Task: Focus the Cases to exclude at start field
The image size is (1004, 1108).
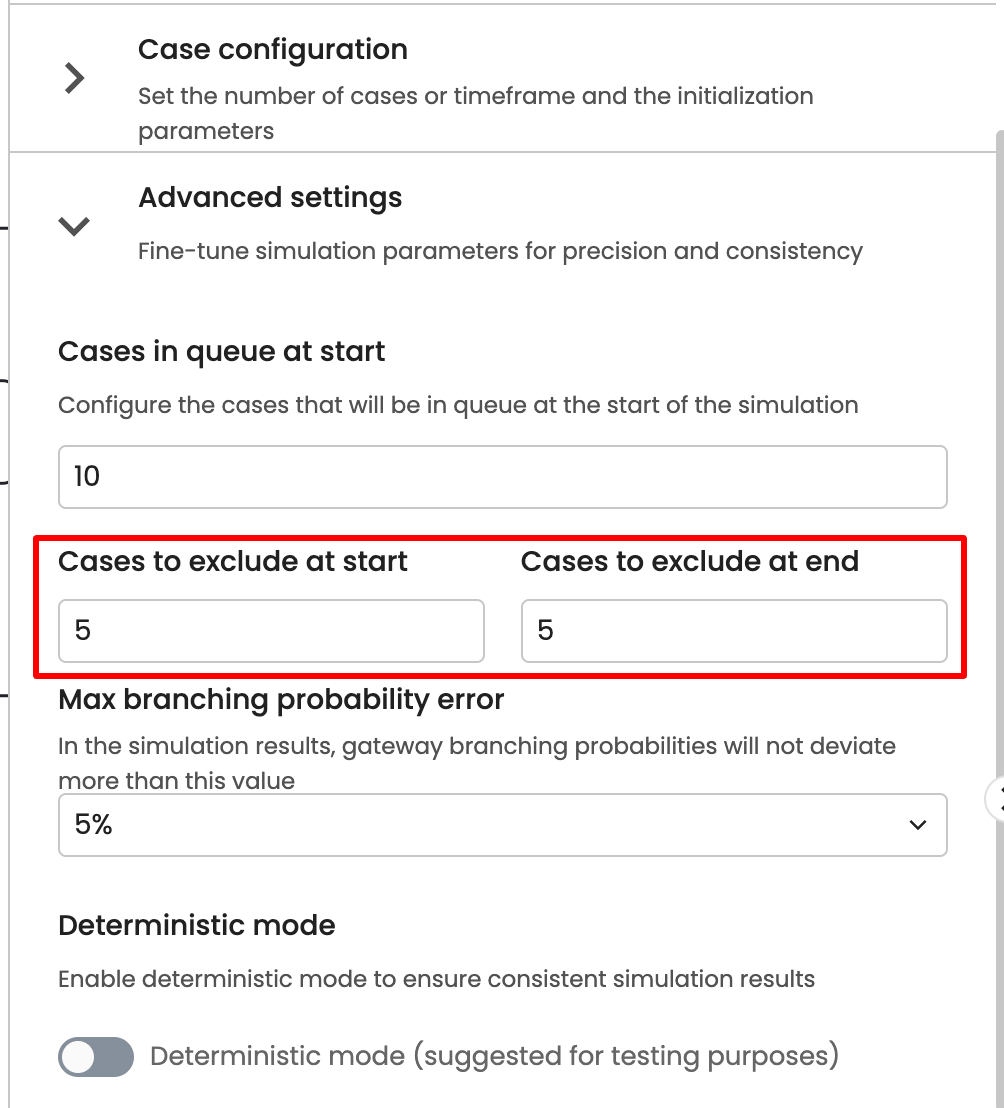Action: (x=271, y=630)
